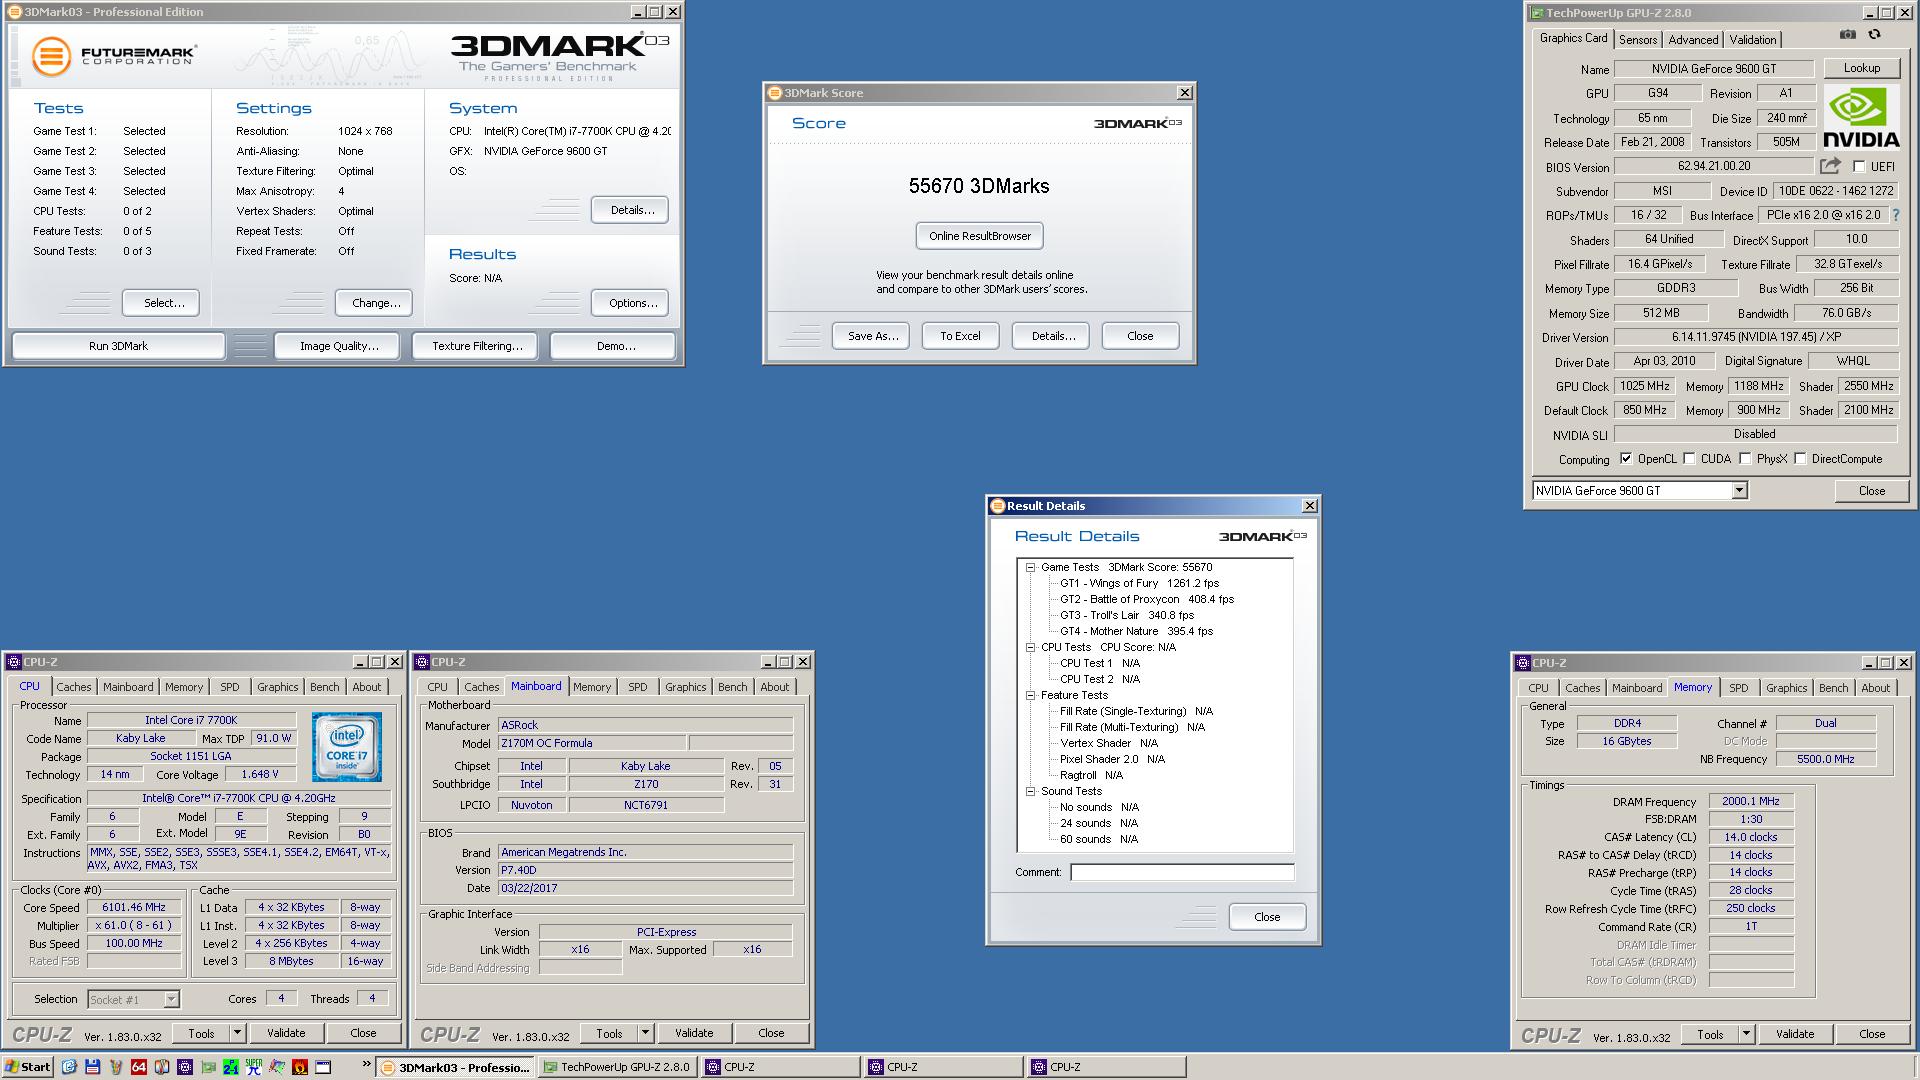1920x1080 pixels.
Task: Click the GPU-Z refresh icon
Action: pos(1875,35)
